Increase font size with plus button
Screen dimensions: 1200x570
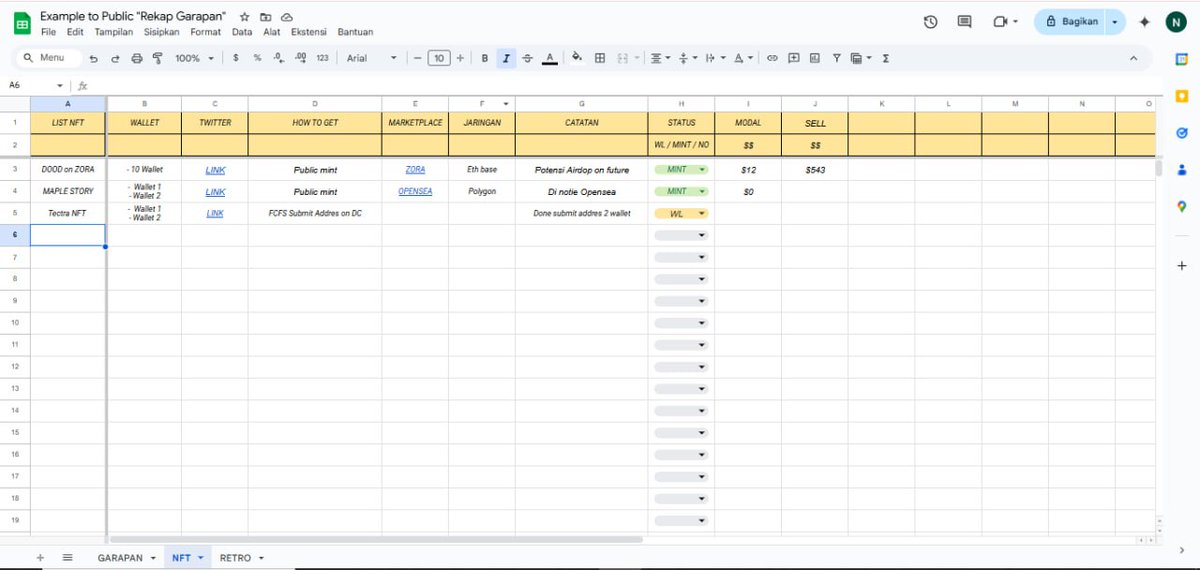pos(460,59)
